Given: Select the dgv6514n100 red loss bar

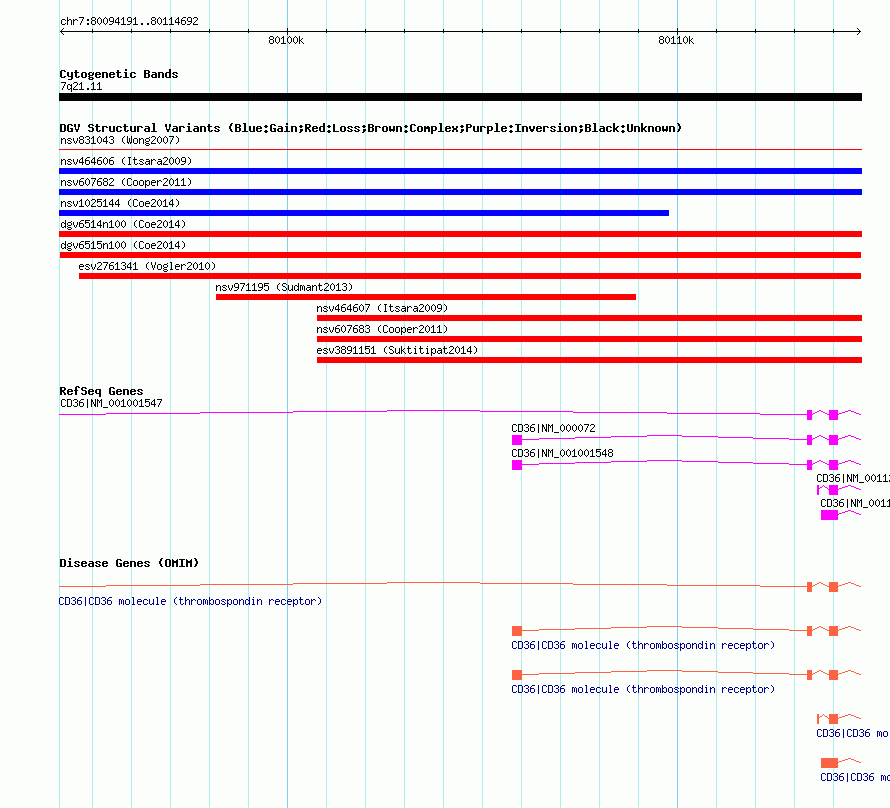Looking at the screenshot, I should [460, 234].
